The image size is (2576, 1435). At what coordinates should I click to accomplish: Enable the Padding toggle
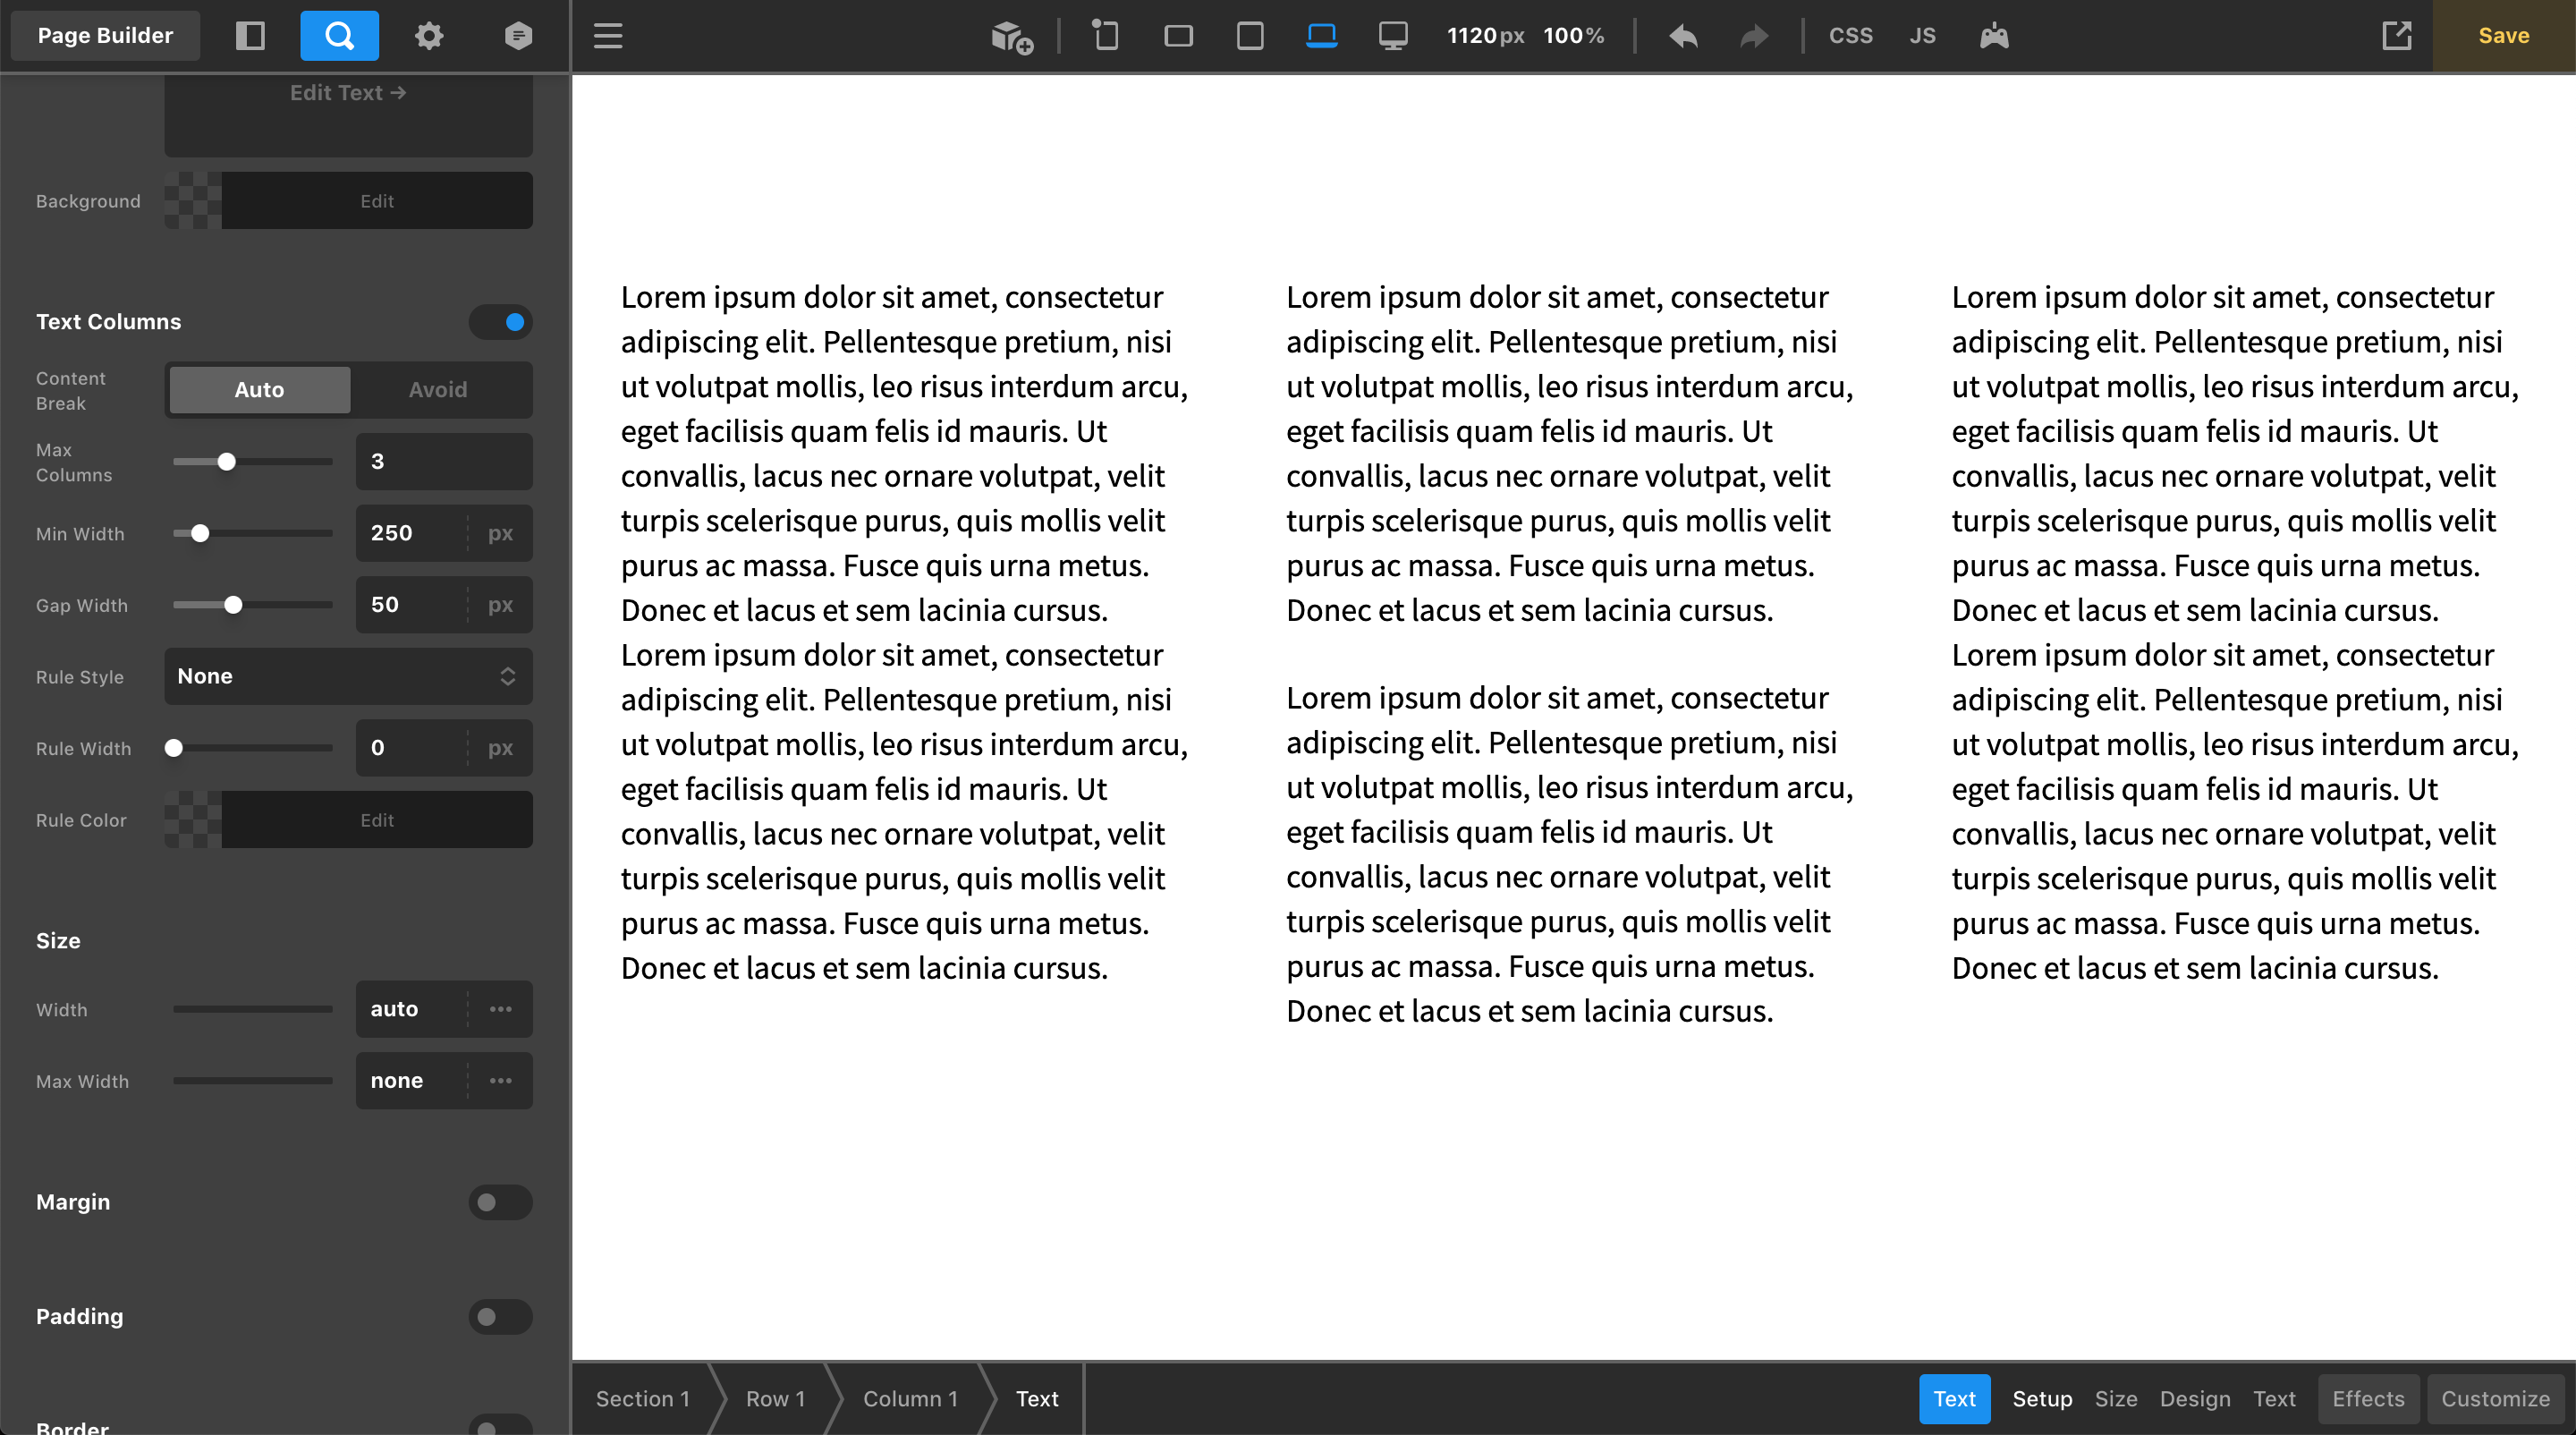click(500, 1316)
